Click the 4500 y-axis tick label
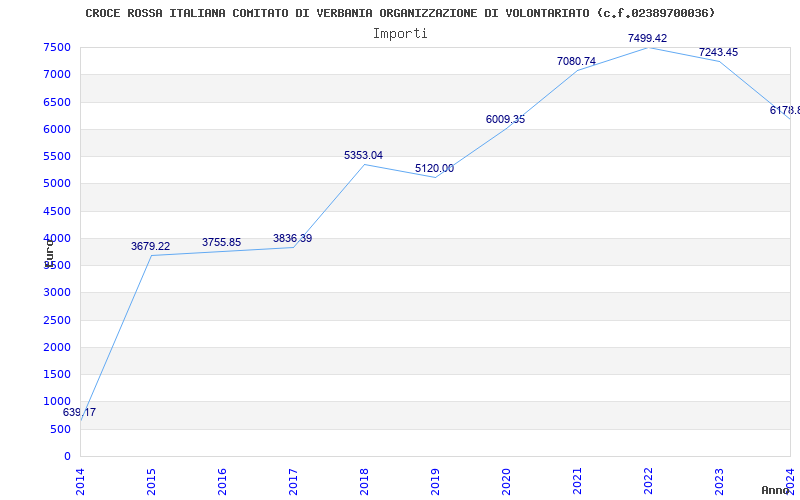 coord(57,211)
